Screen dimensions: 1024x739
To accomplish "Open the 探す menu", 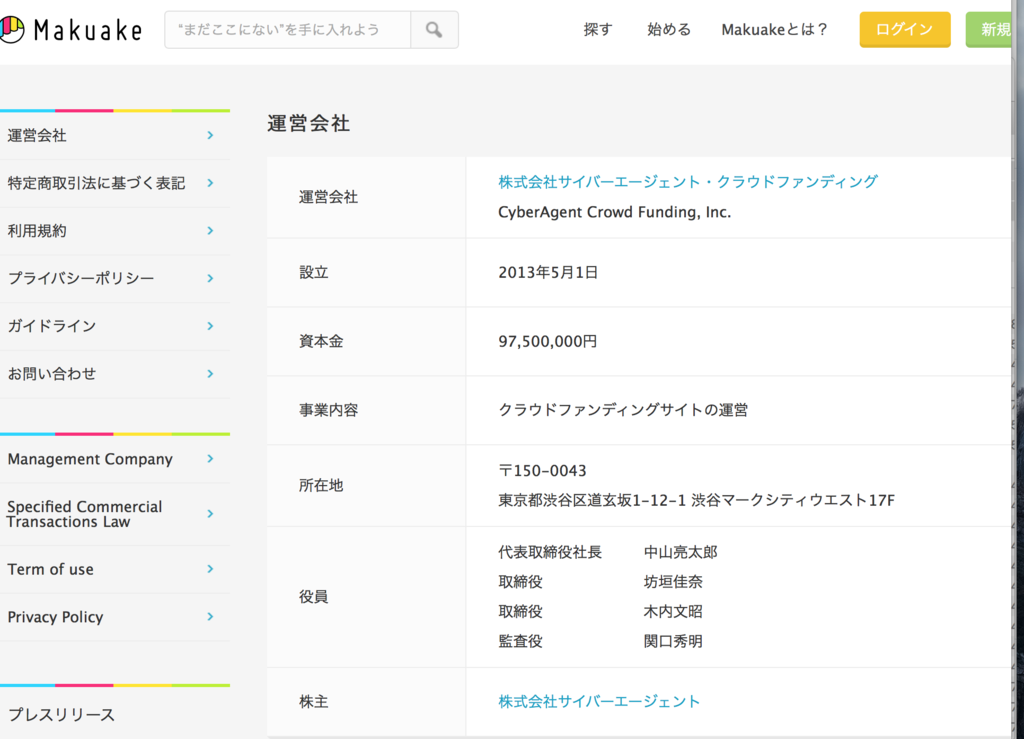I will point(598,29).
